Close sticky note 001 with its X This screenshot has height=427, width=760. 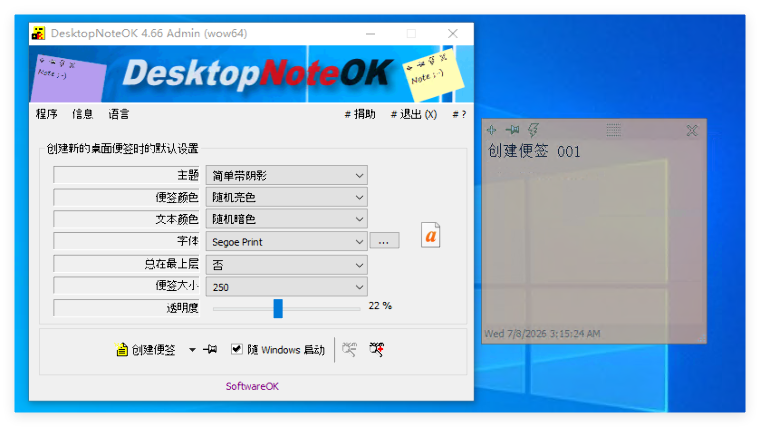[x=692, y=130]
